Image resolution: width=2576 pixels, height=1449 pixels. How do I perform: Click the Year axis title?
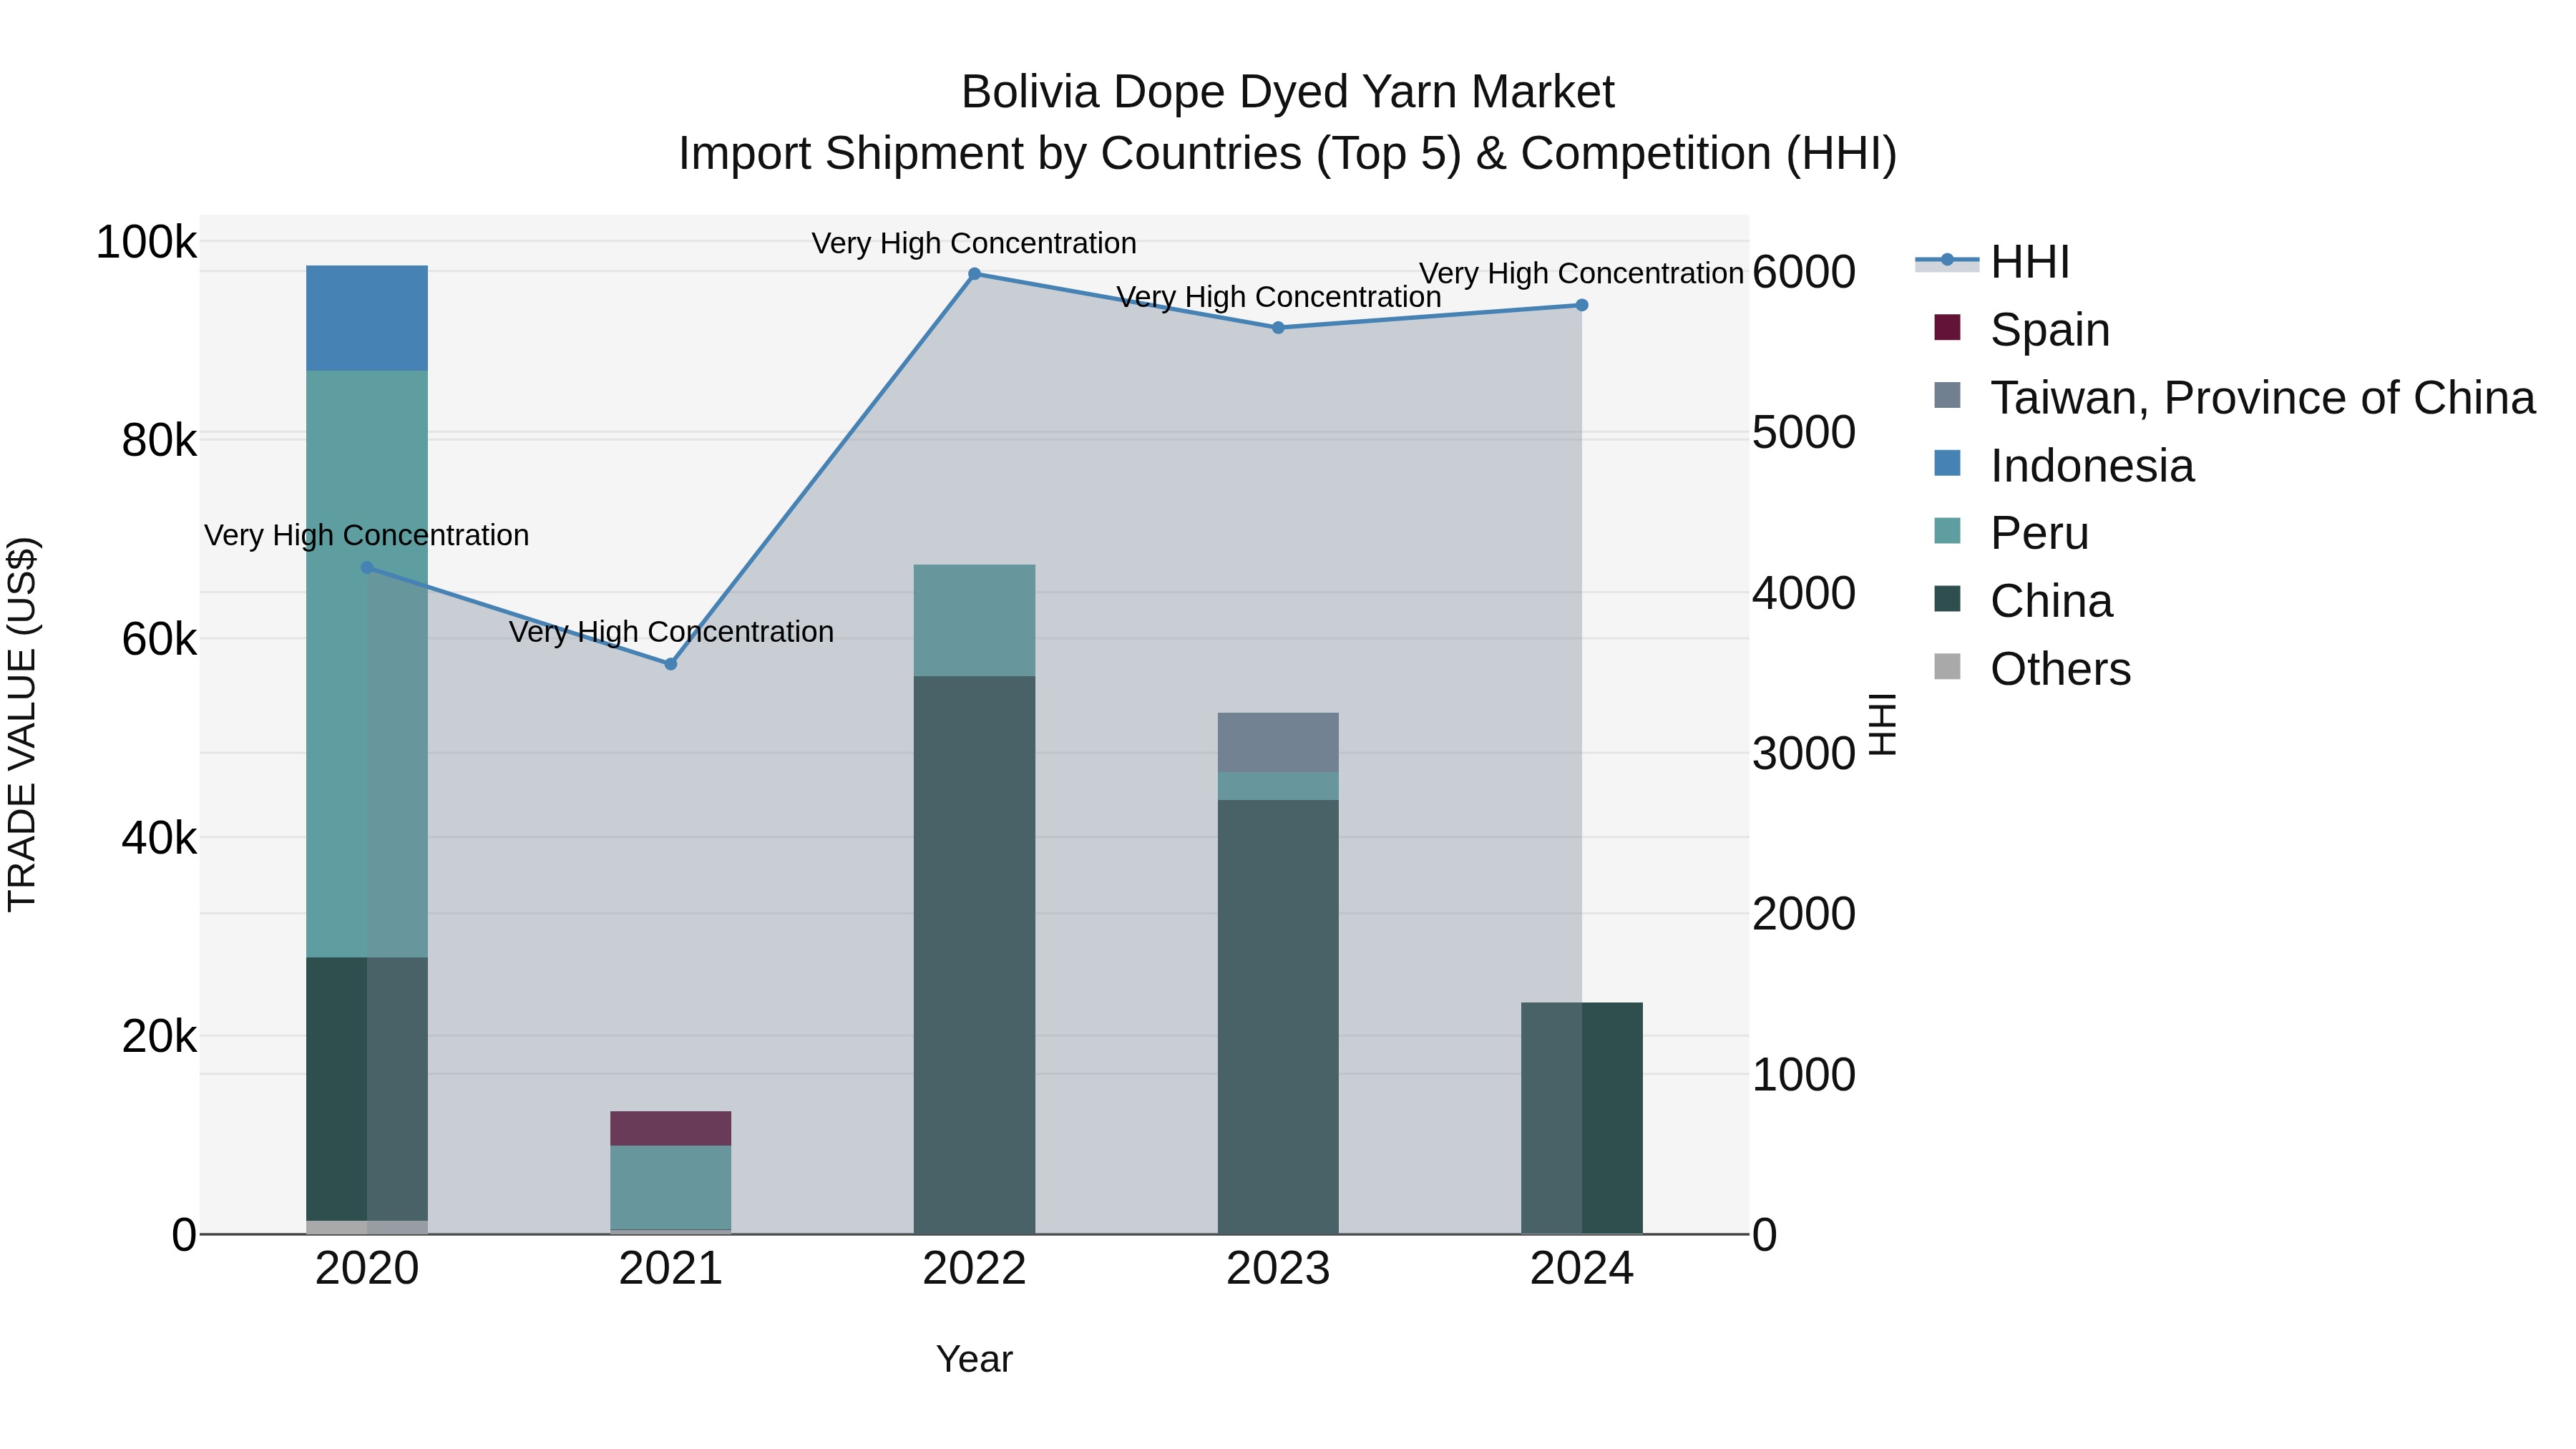(974, 1359)
